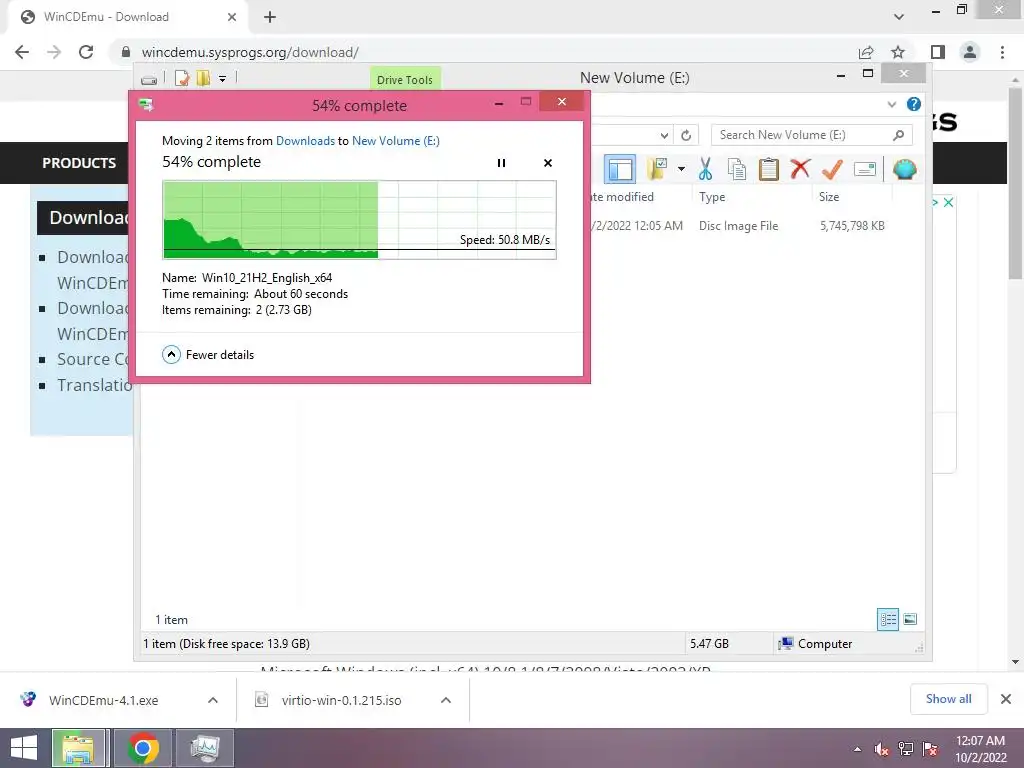Close the WinCDEmu - Download tab
The image size is (1024, 768).
click(x=232, y=17)
